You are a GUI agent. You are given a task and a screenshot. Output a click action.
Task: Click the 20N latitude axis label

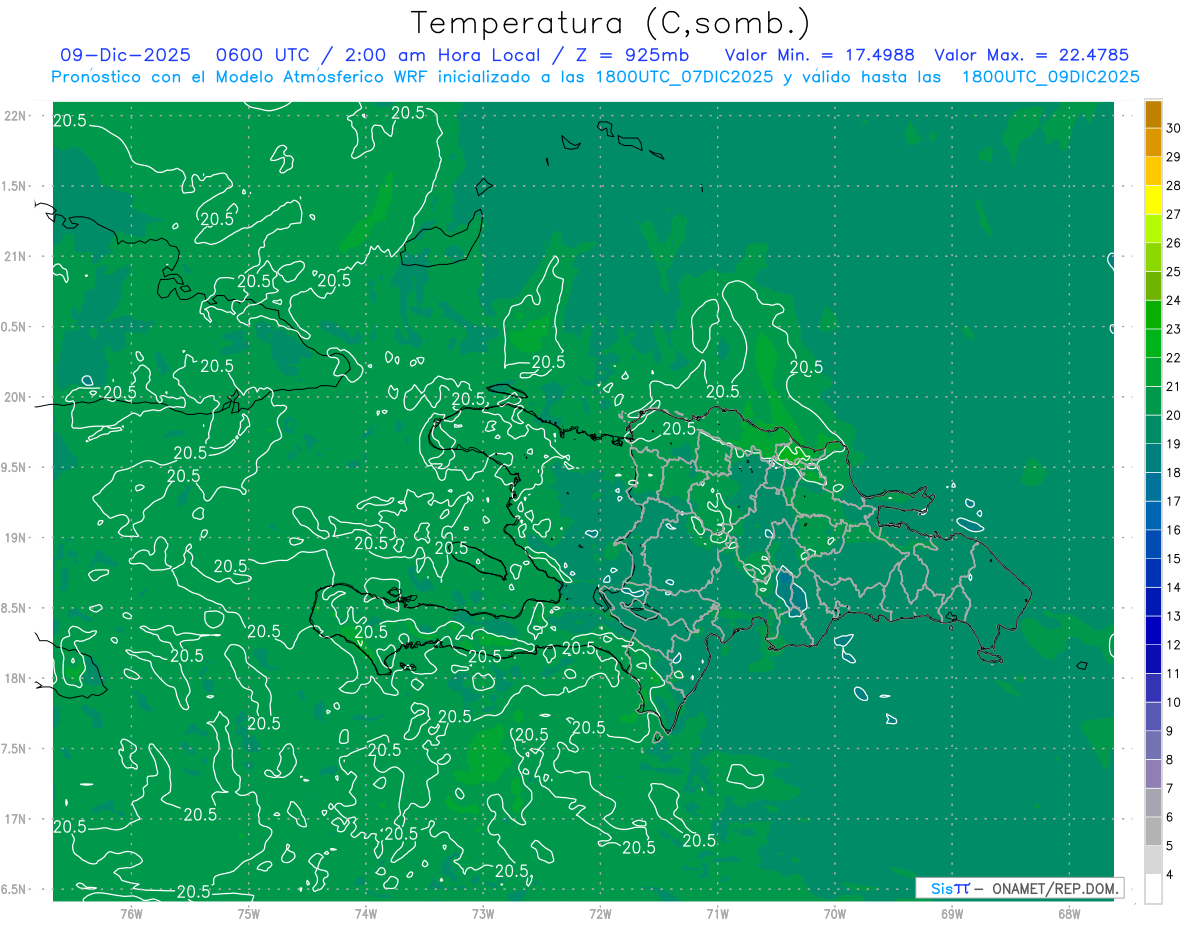point(16,397)
